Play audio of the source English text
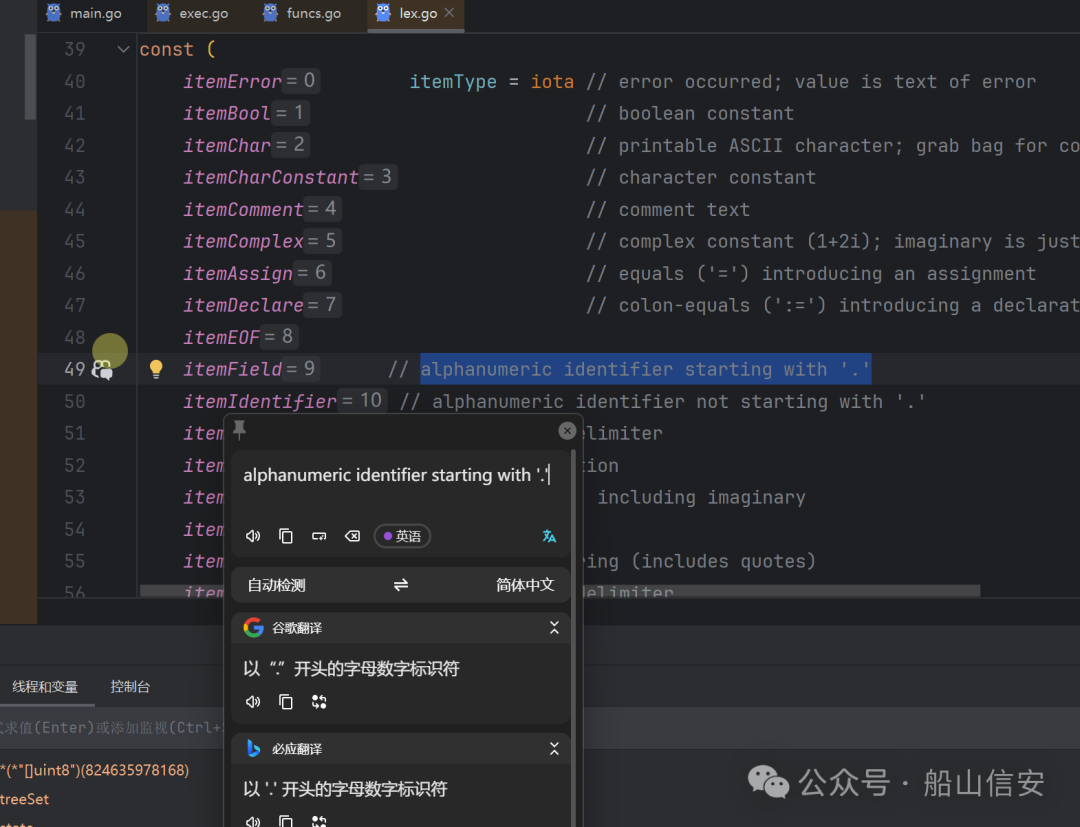1080x827 pixels. pyautogui.click(x=253, y=536)
